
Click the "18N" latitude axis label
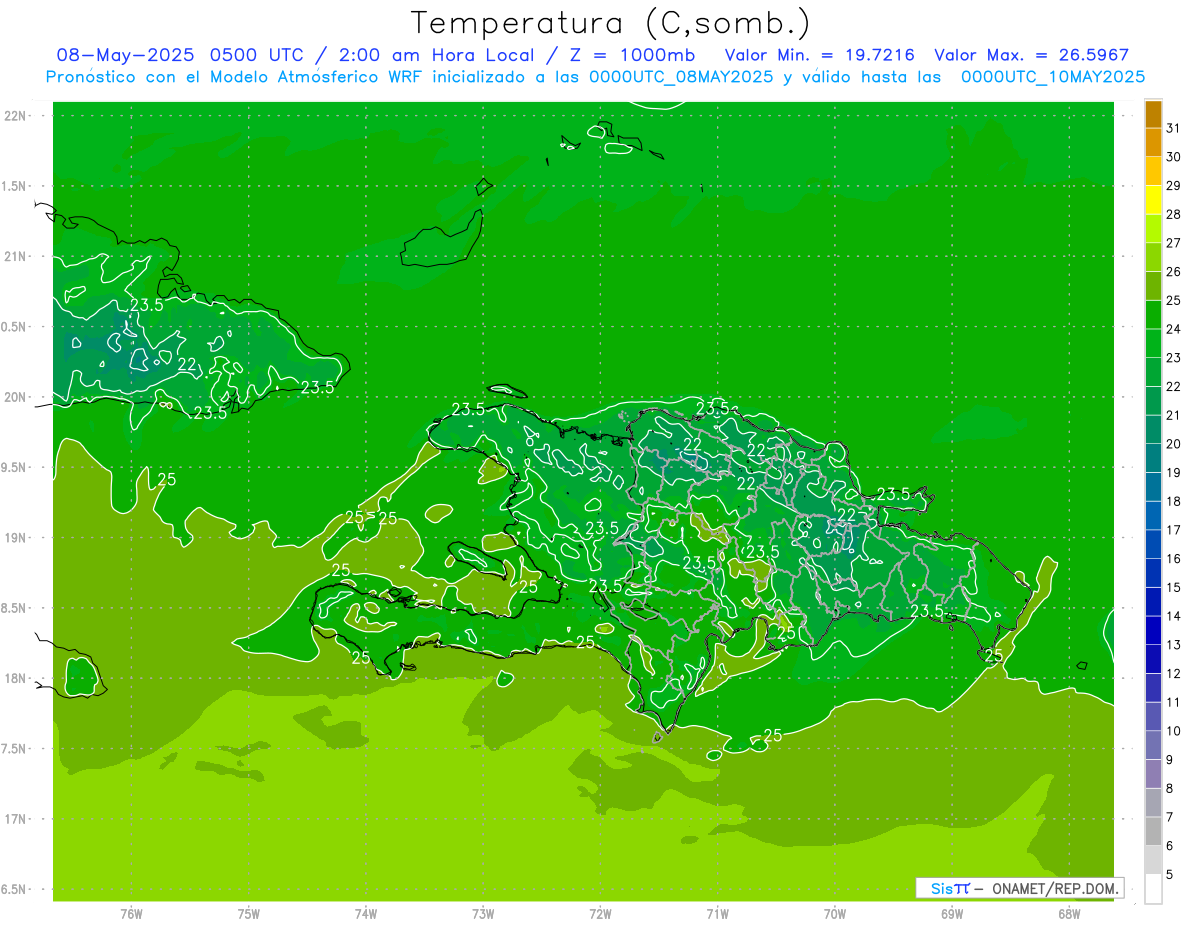[x=17, y=678]
